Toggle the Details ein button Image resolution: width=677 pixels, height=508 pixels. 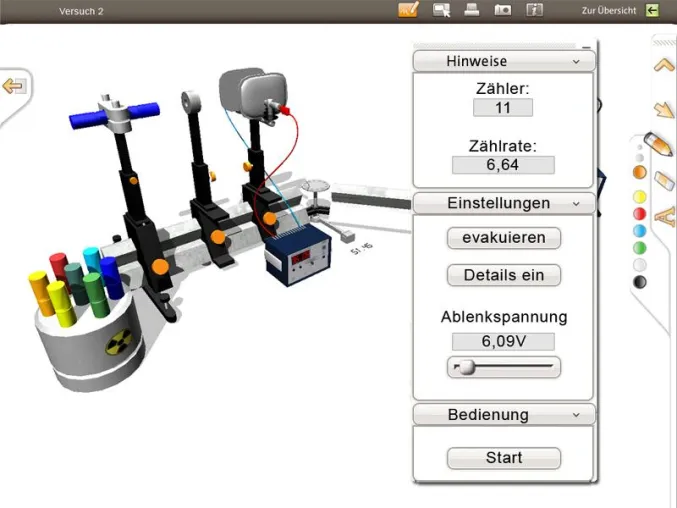click(504, 275)
